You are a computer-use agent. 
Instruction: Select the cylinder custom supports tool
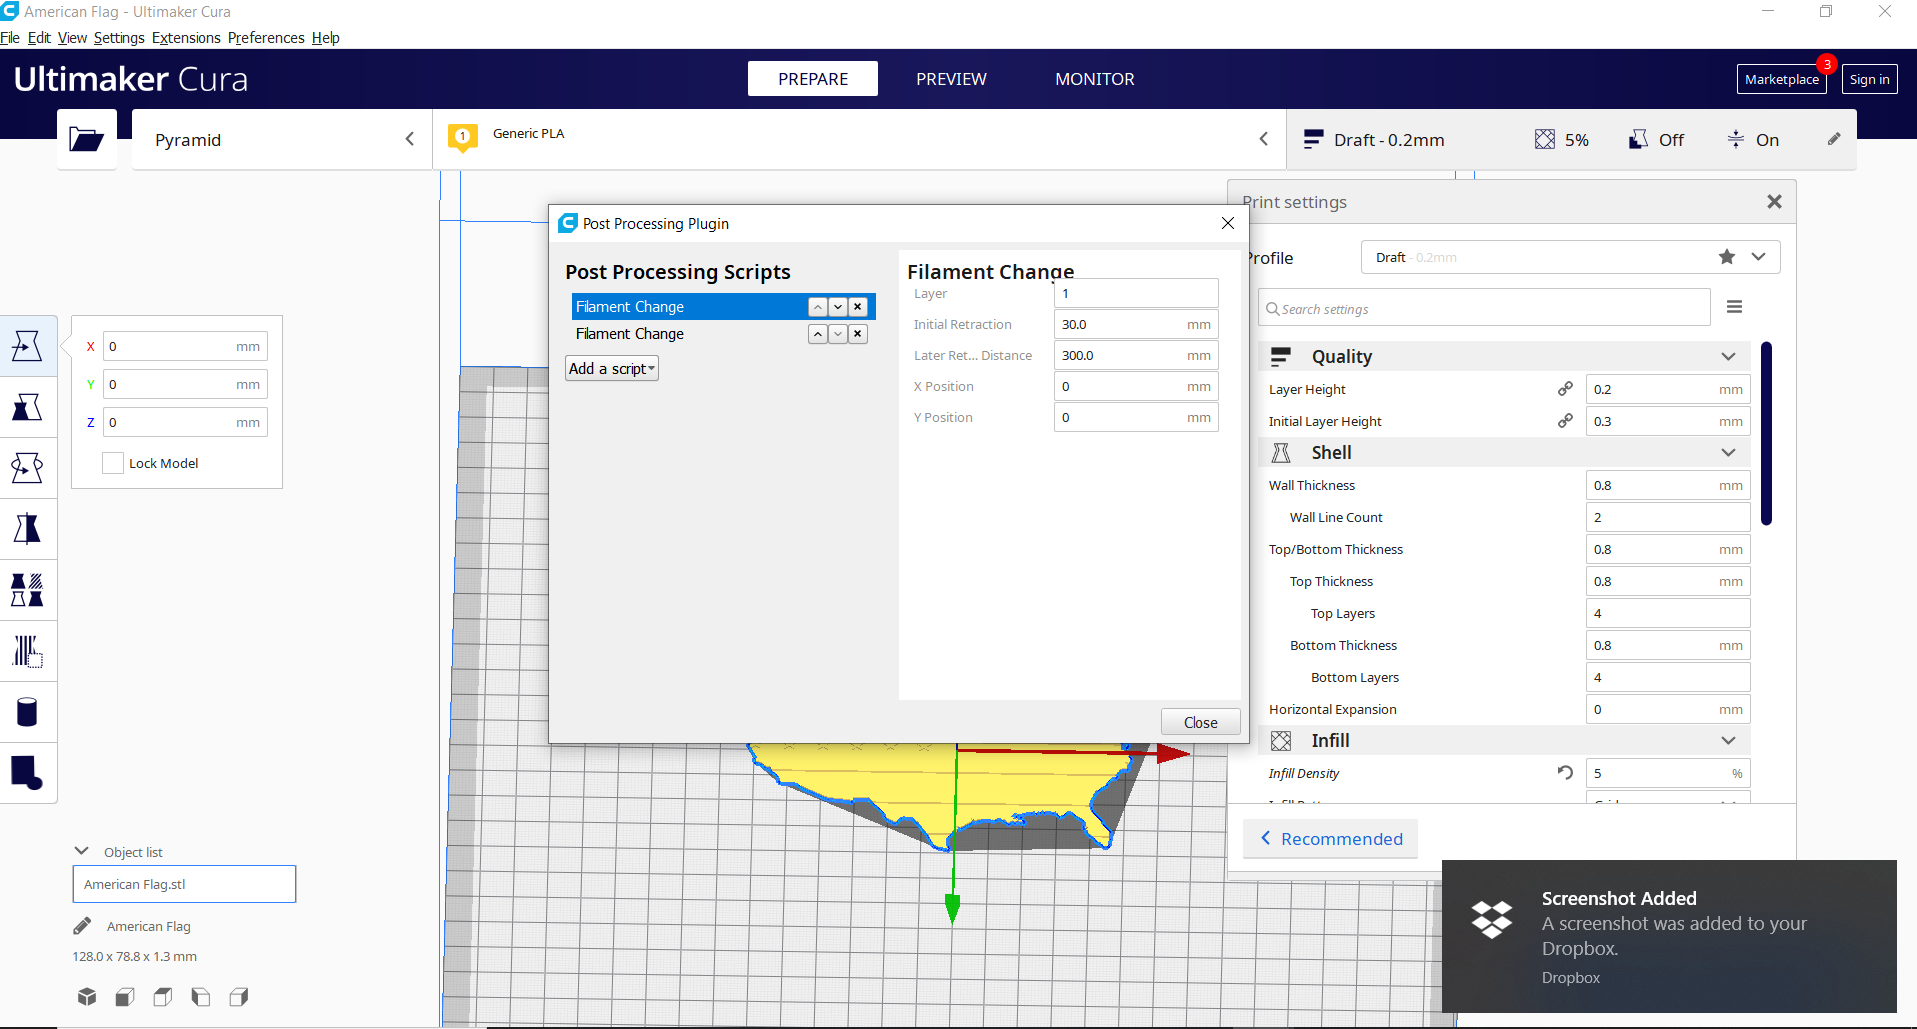(x=27, y=712)
